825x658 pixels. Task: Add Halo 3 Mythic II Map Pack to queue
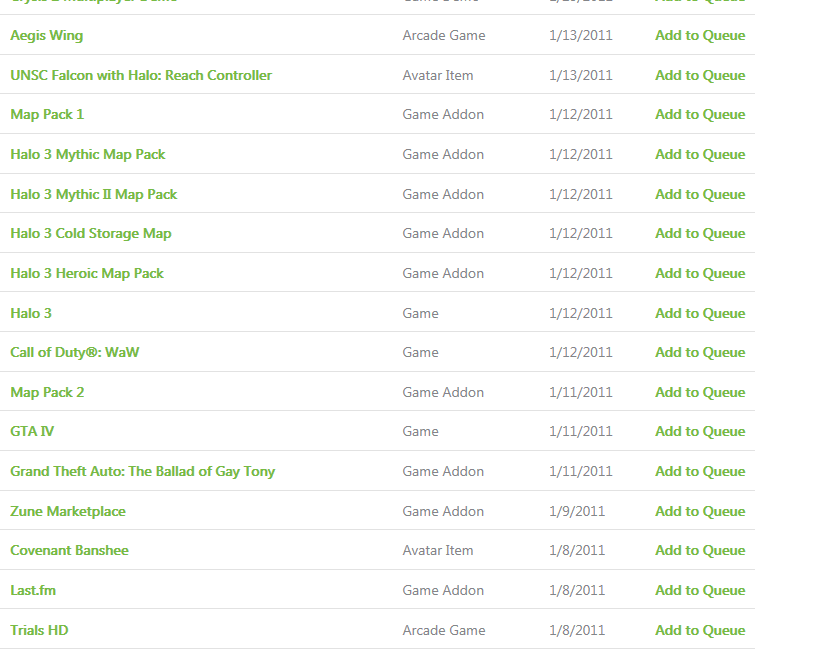click(x=700, y=194)
